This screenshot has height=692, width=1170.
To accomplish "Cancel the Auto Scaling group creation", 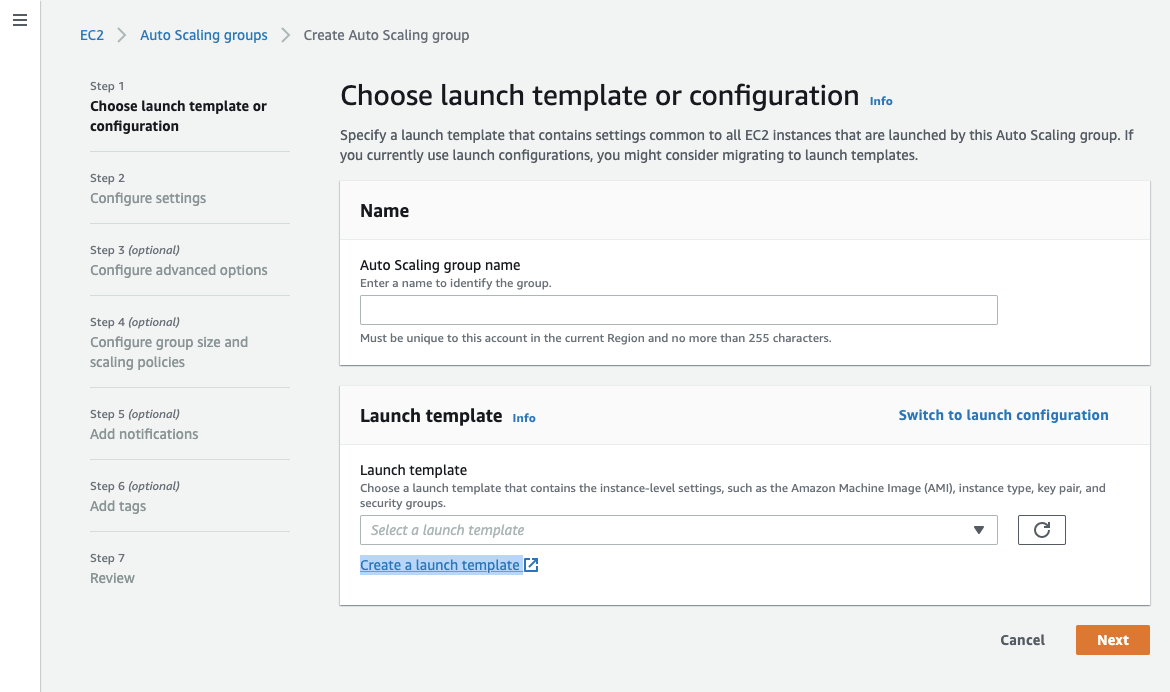I will click(x=1022, y=640).
